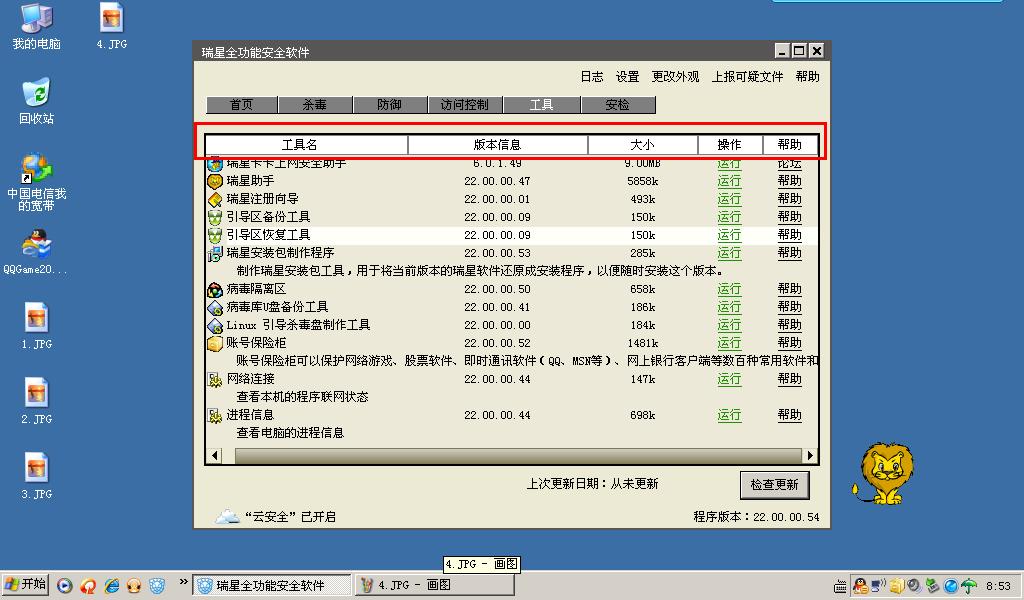Switch to the 安检 tab
This screenshot has height=600, width=1024.
(x=618, y=104)
